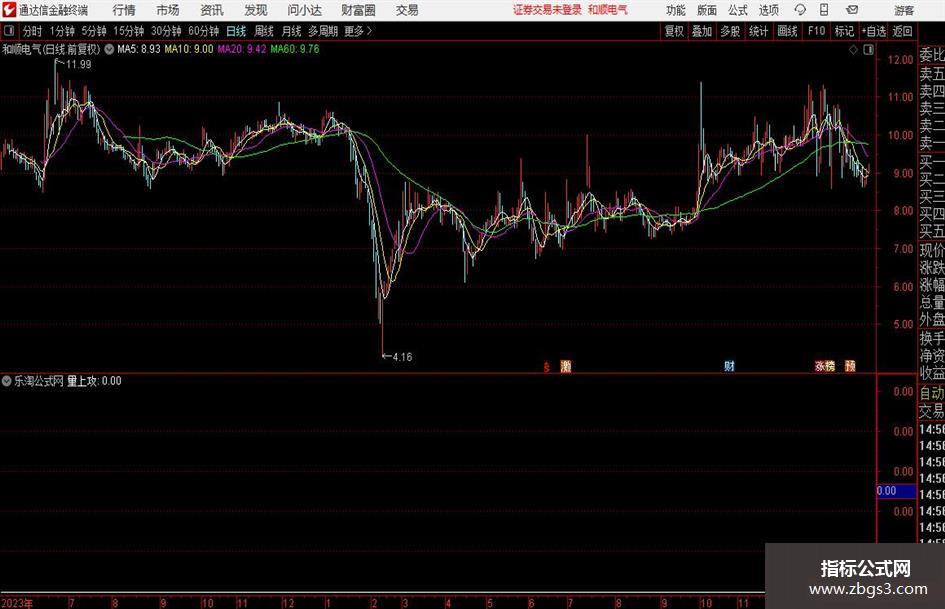The height and width of the screenshot is (609, 945).
Task: Switch to 1分钟 period
Action: (62, 31)
